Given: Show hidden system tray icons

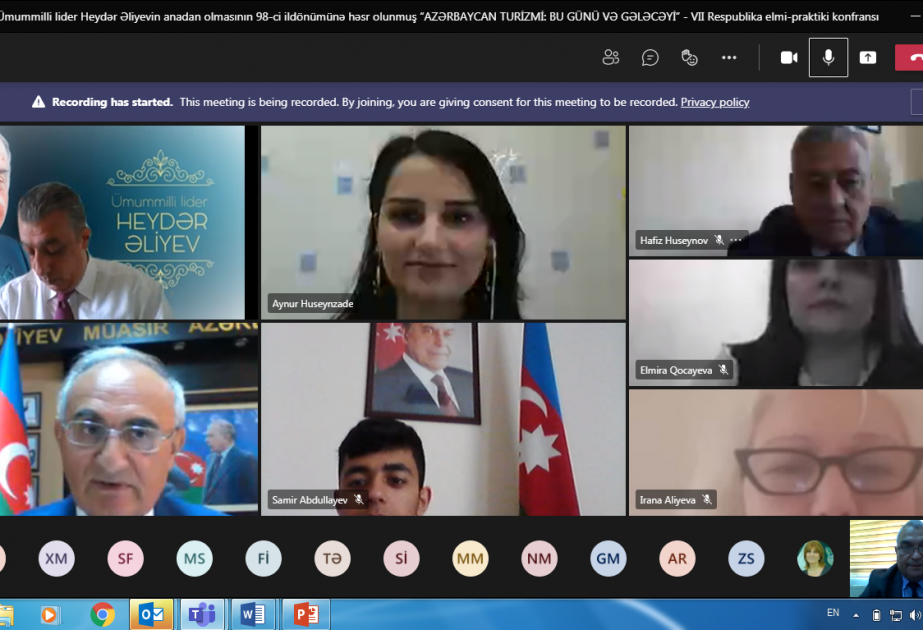Looking at the screenshot, I should (856, 615).
